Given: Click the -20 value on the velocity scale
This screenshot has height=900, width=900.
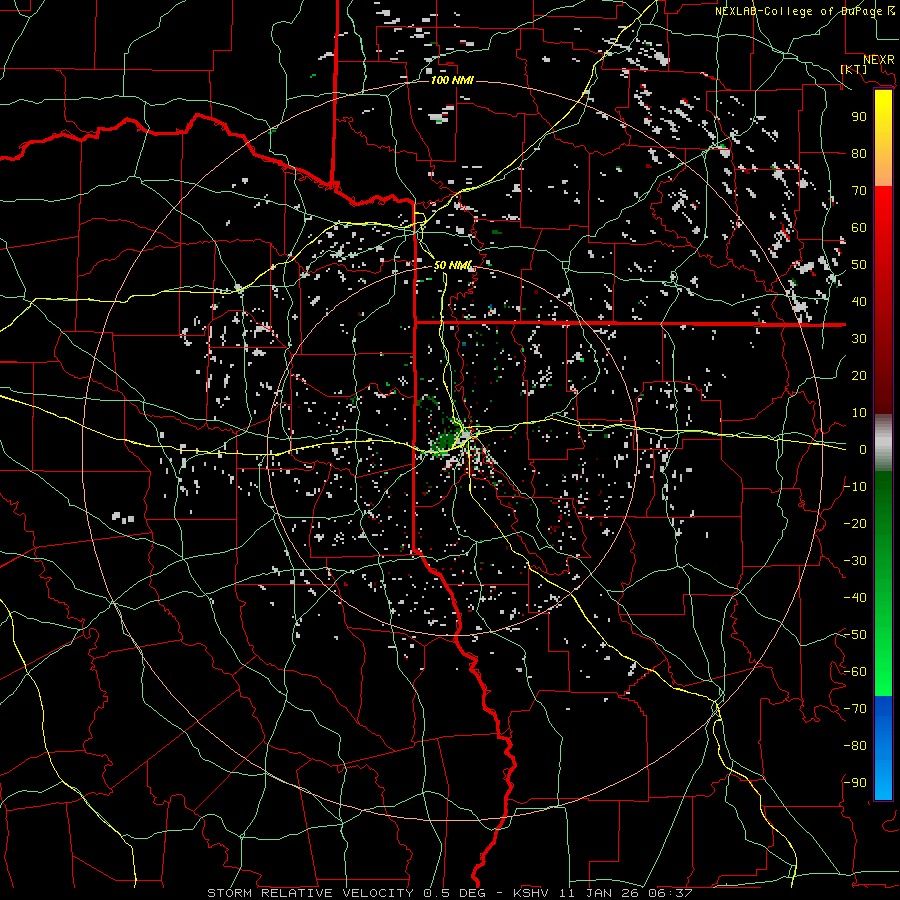Looking at the screenshot, I should point(855,523).
